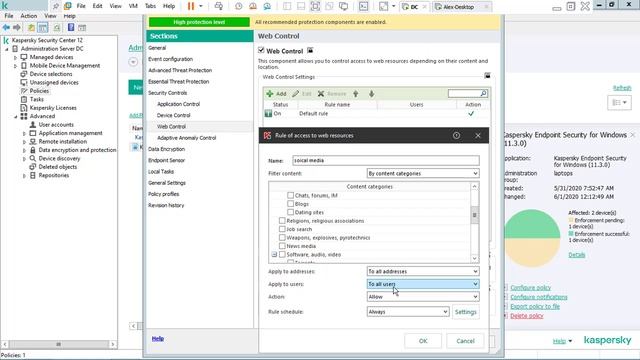Click the schedule Settings button
Screen dimensions: 640x360
point(466,312)
